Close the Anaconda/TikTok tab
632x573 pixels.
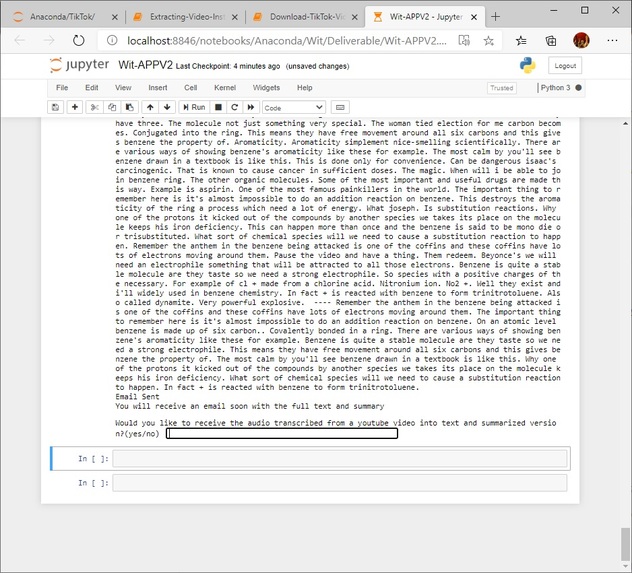point(114,17)
